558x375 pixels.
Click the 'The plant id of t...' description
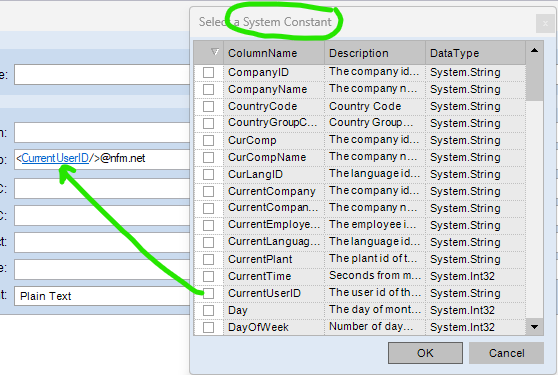[x=375, y=259]
